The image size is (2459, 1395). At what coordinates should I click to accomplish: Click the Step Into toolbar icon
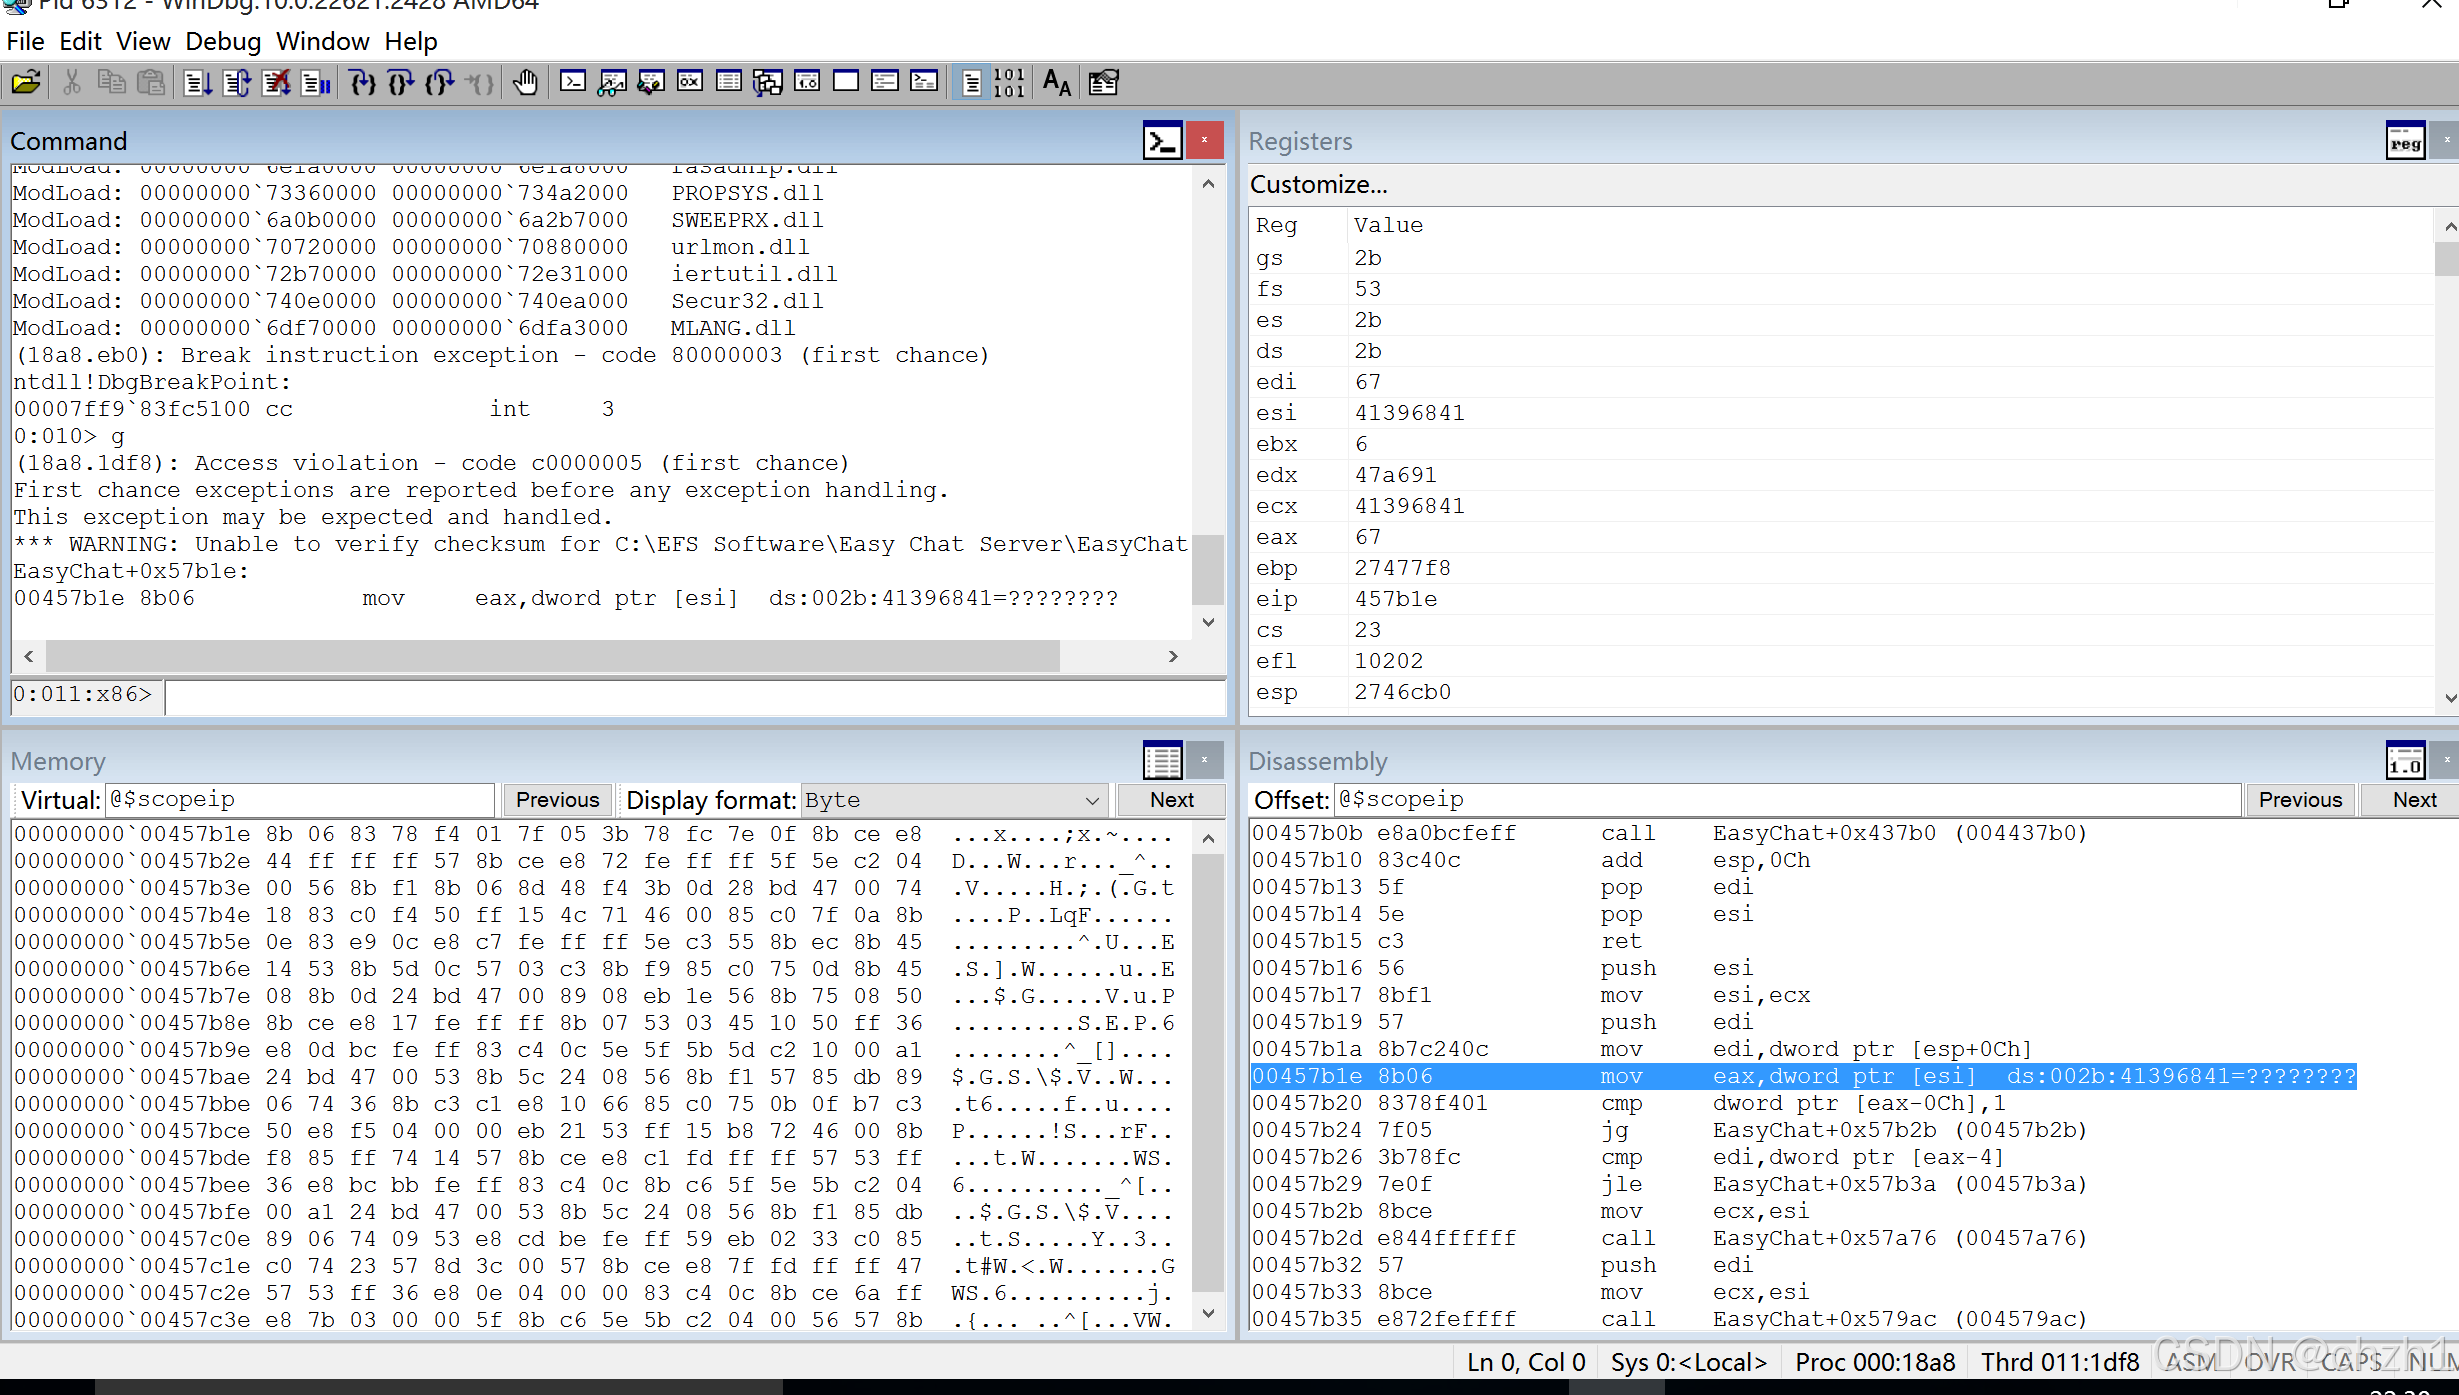pyautogui.click(x=362, y=82)
